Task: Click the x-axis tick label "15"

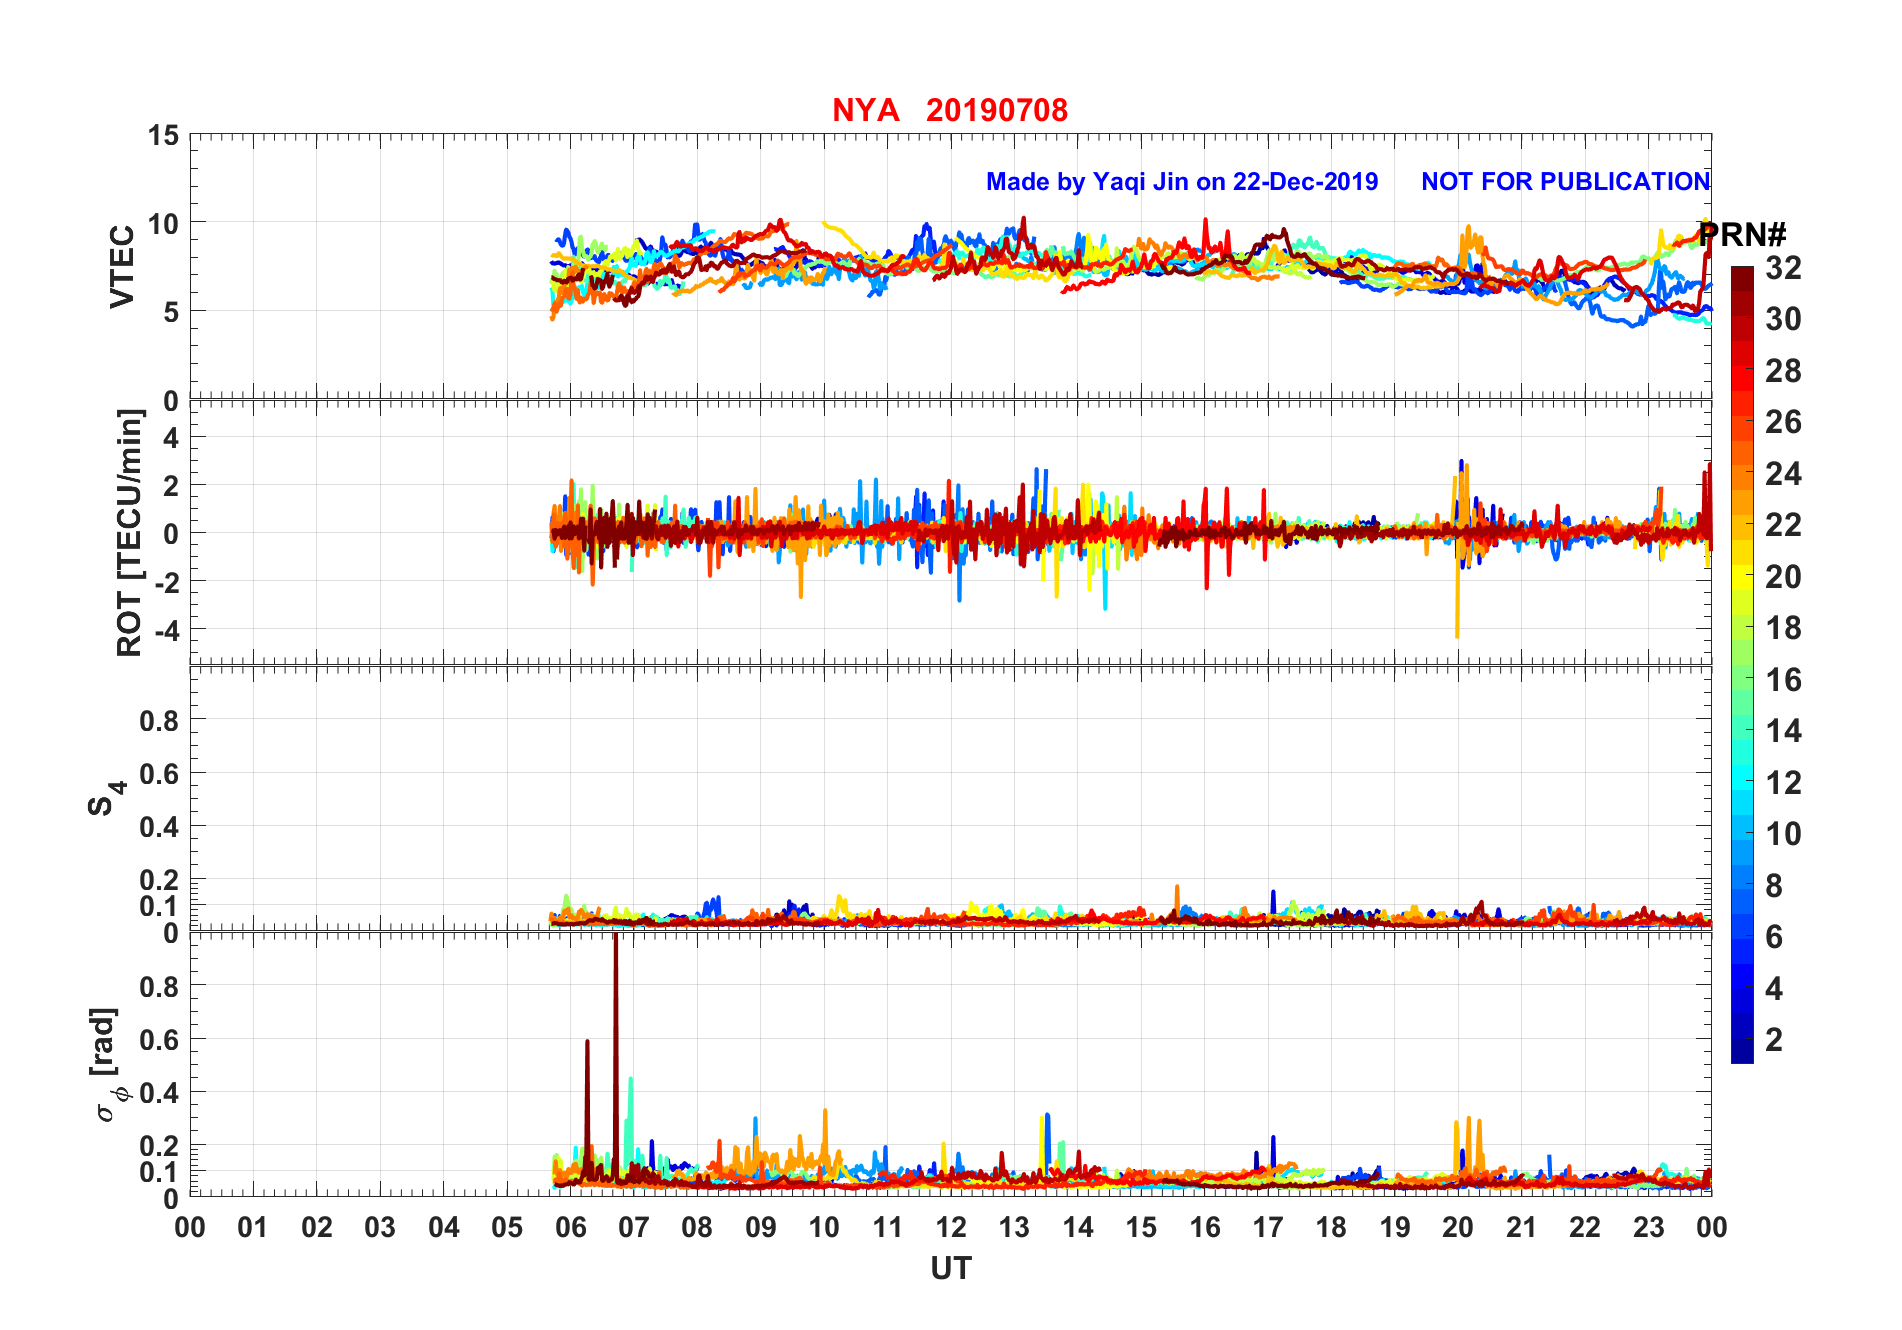Action: [x=1141, y=1228]
